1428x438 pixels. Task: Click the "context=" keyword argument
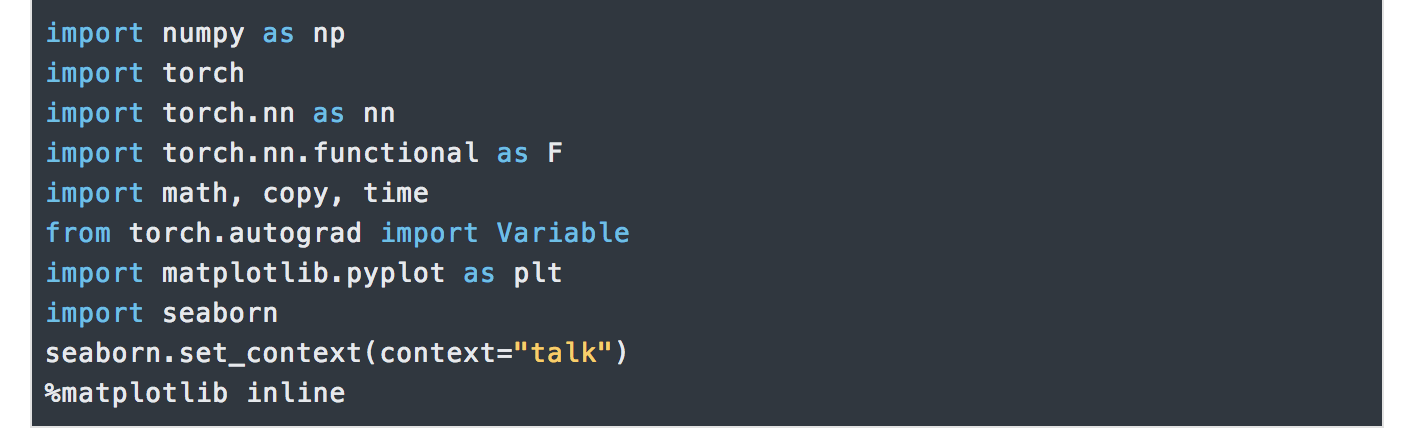(445, 354)
